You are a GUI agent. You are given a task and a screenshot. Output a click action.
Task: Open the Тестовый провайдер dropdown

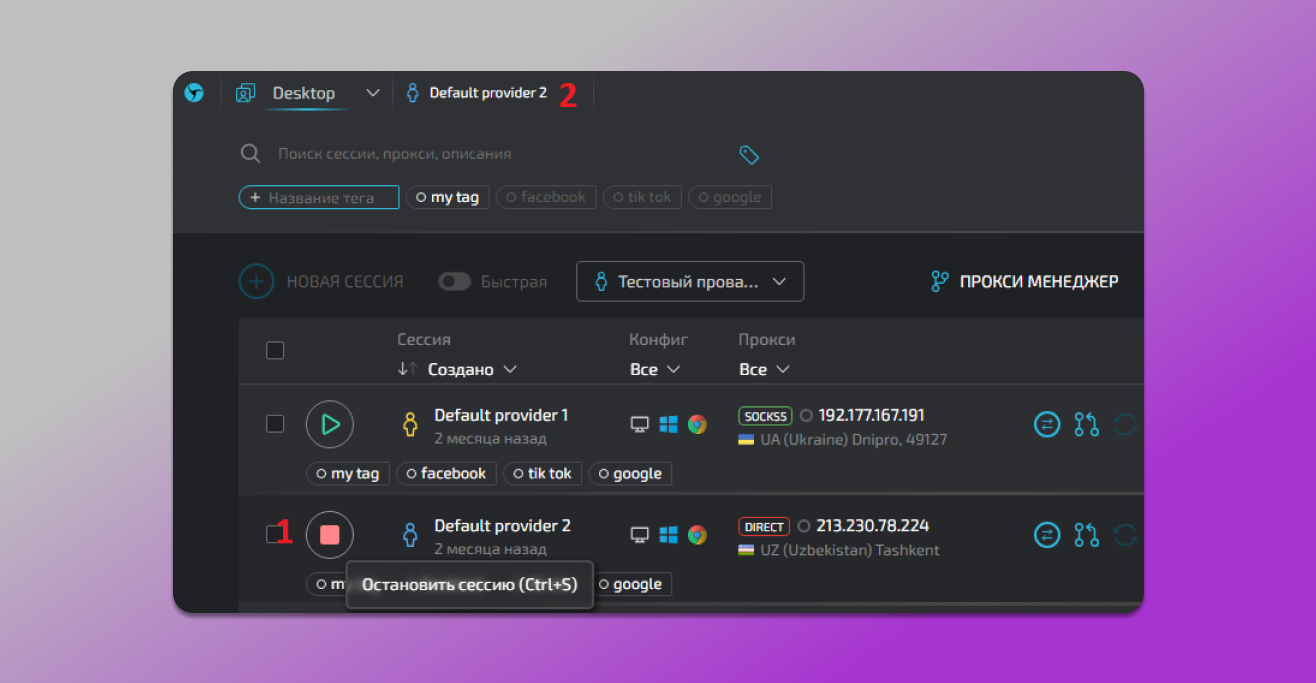(x=690, y=282)
